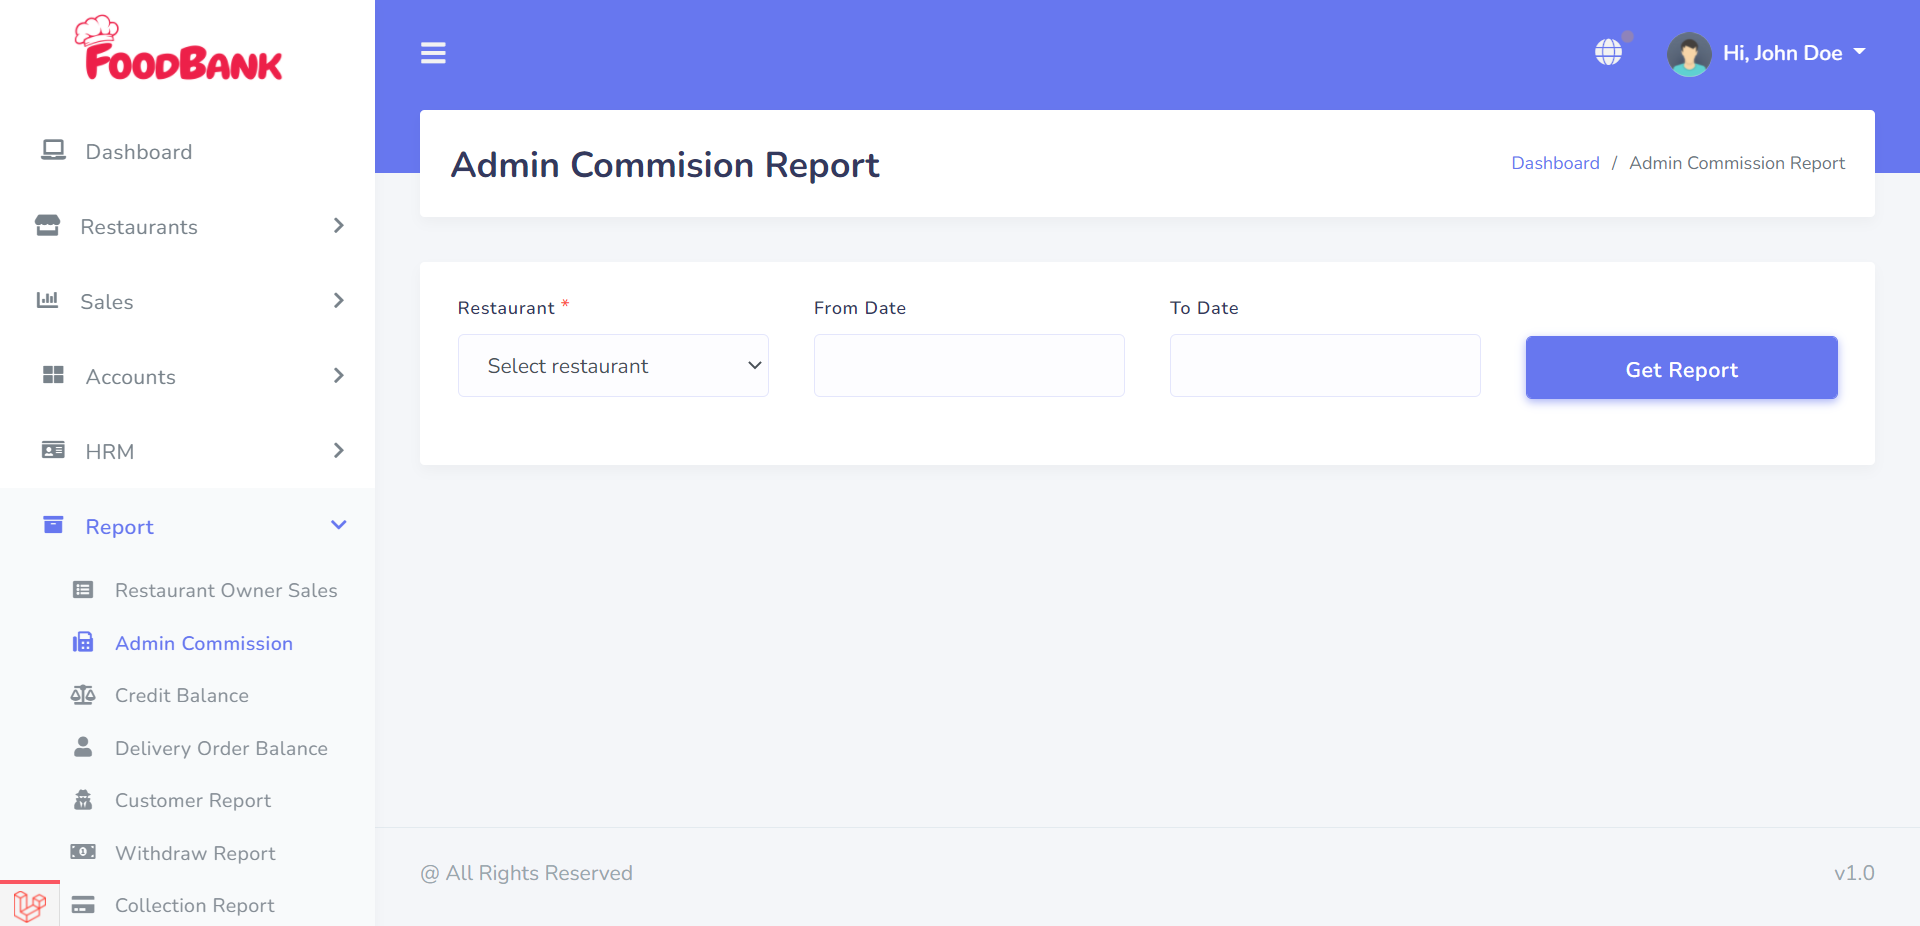This screenshot has height=926, width=1920.
Task: Open the Report menu item
Action: tap(187, 527)
